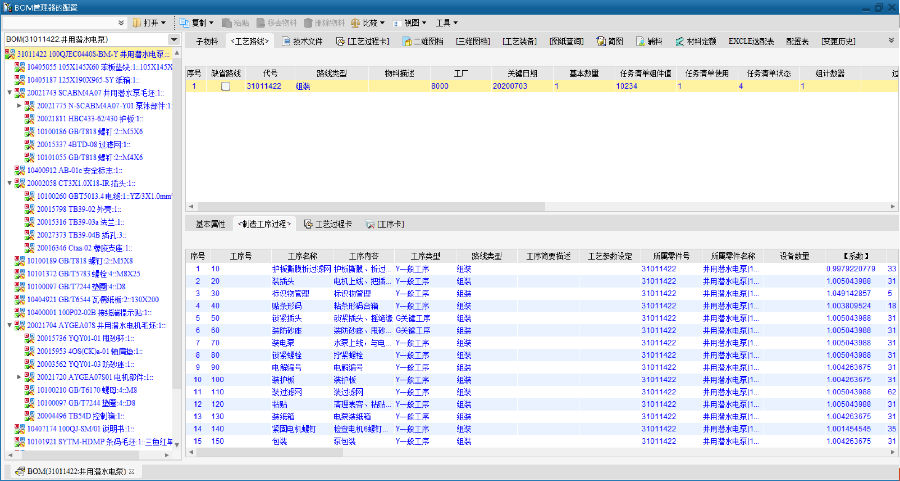Expand the 20021775 N-SCABM4A07-Y01 tree node
Image resolution: width=900 pixels, height=481 pixels.
(19, 105)
